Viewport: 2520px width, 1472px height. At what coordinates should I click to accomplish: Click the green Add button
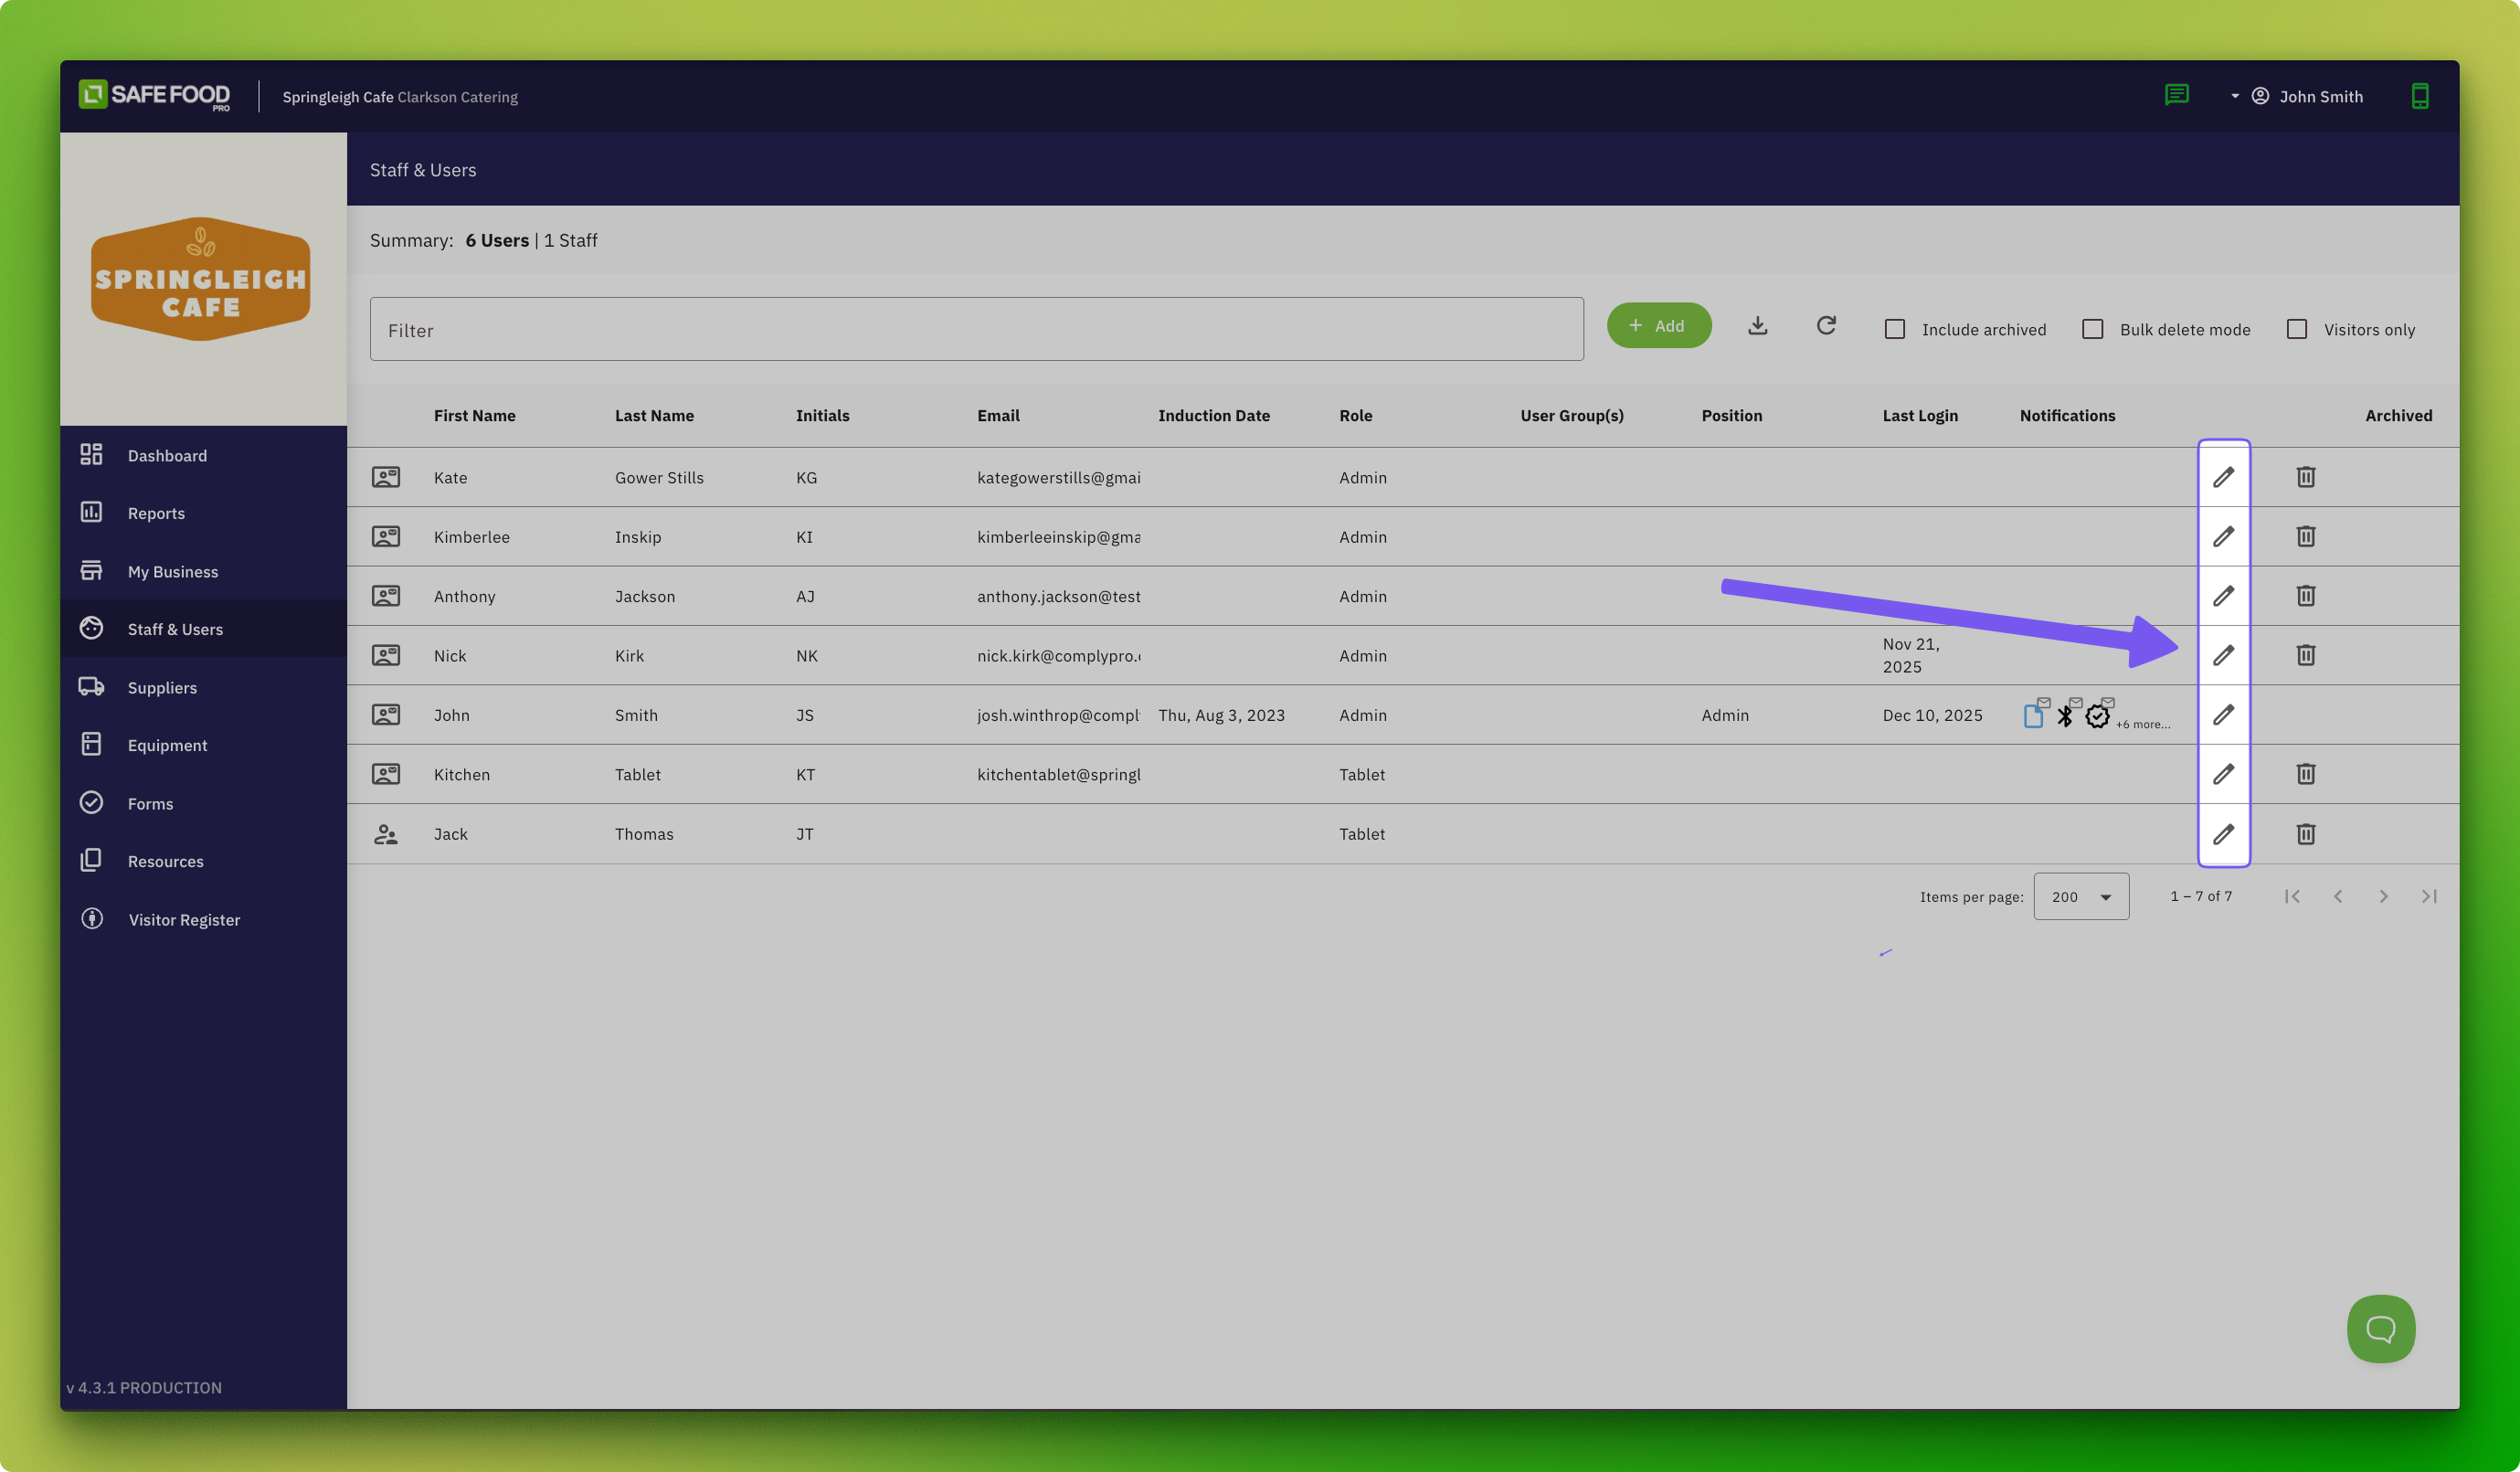1658,326
